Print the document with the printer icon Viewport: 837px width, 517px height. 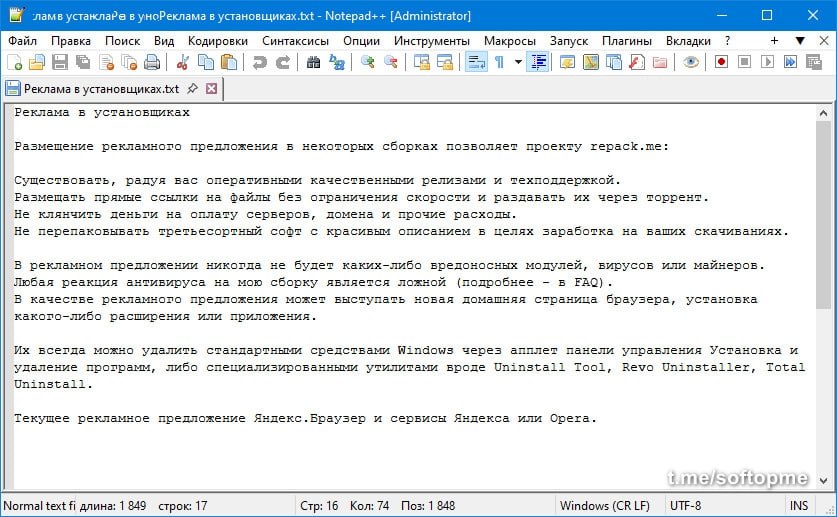click(152, 62)
